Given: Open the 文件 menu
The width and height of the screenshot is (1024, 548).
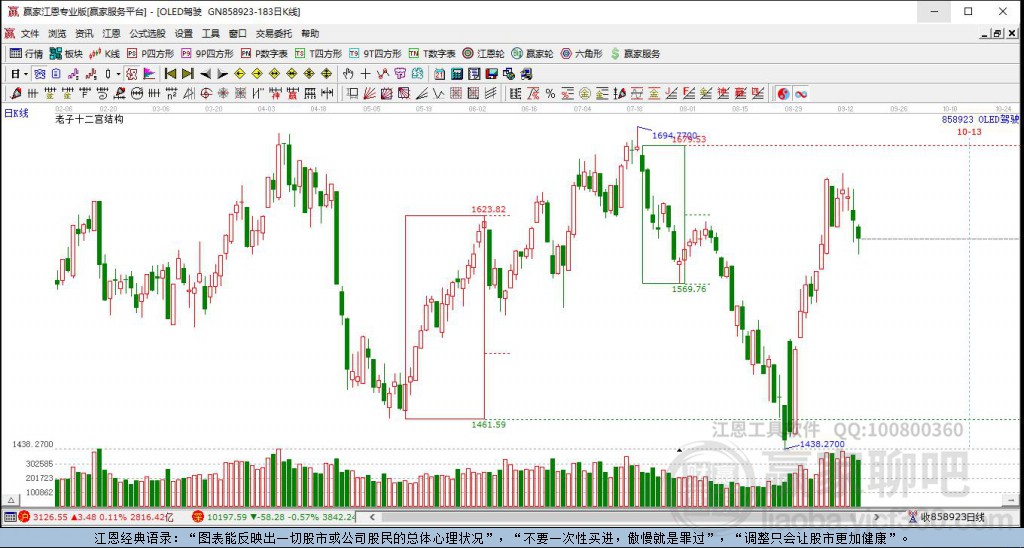Looking at the screenshot, I should (30, 33).
